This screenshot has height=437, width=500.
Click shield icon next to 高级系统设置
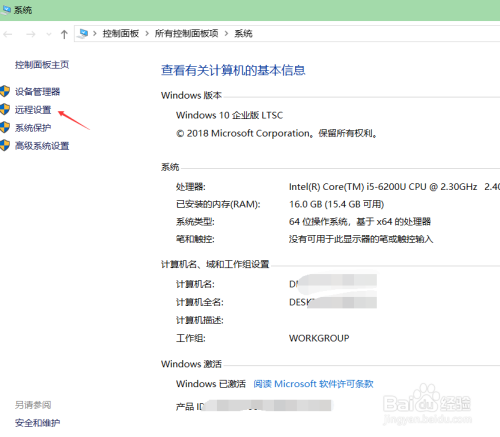tap(5, 145)
